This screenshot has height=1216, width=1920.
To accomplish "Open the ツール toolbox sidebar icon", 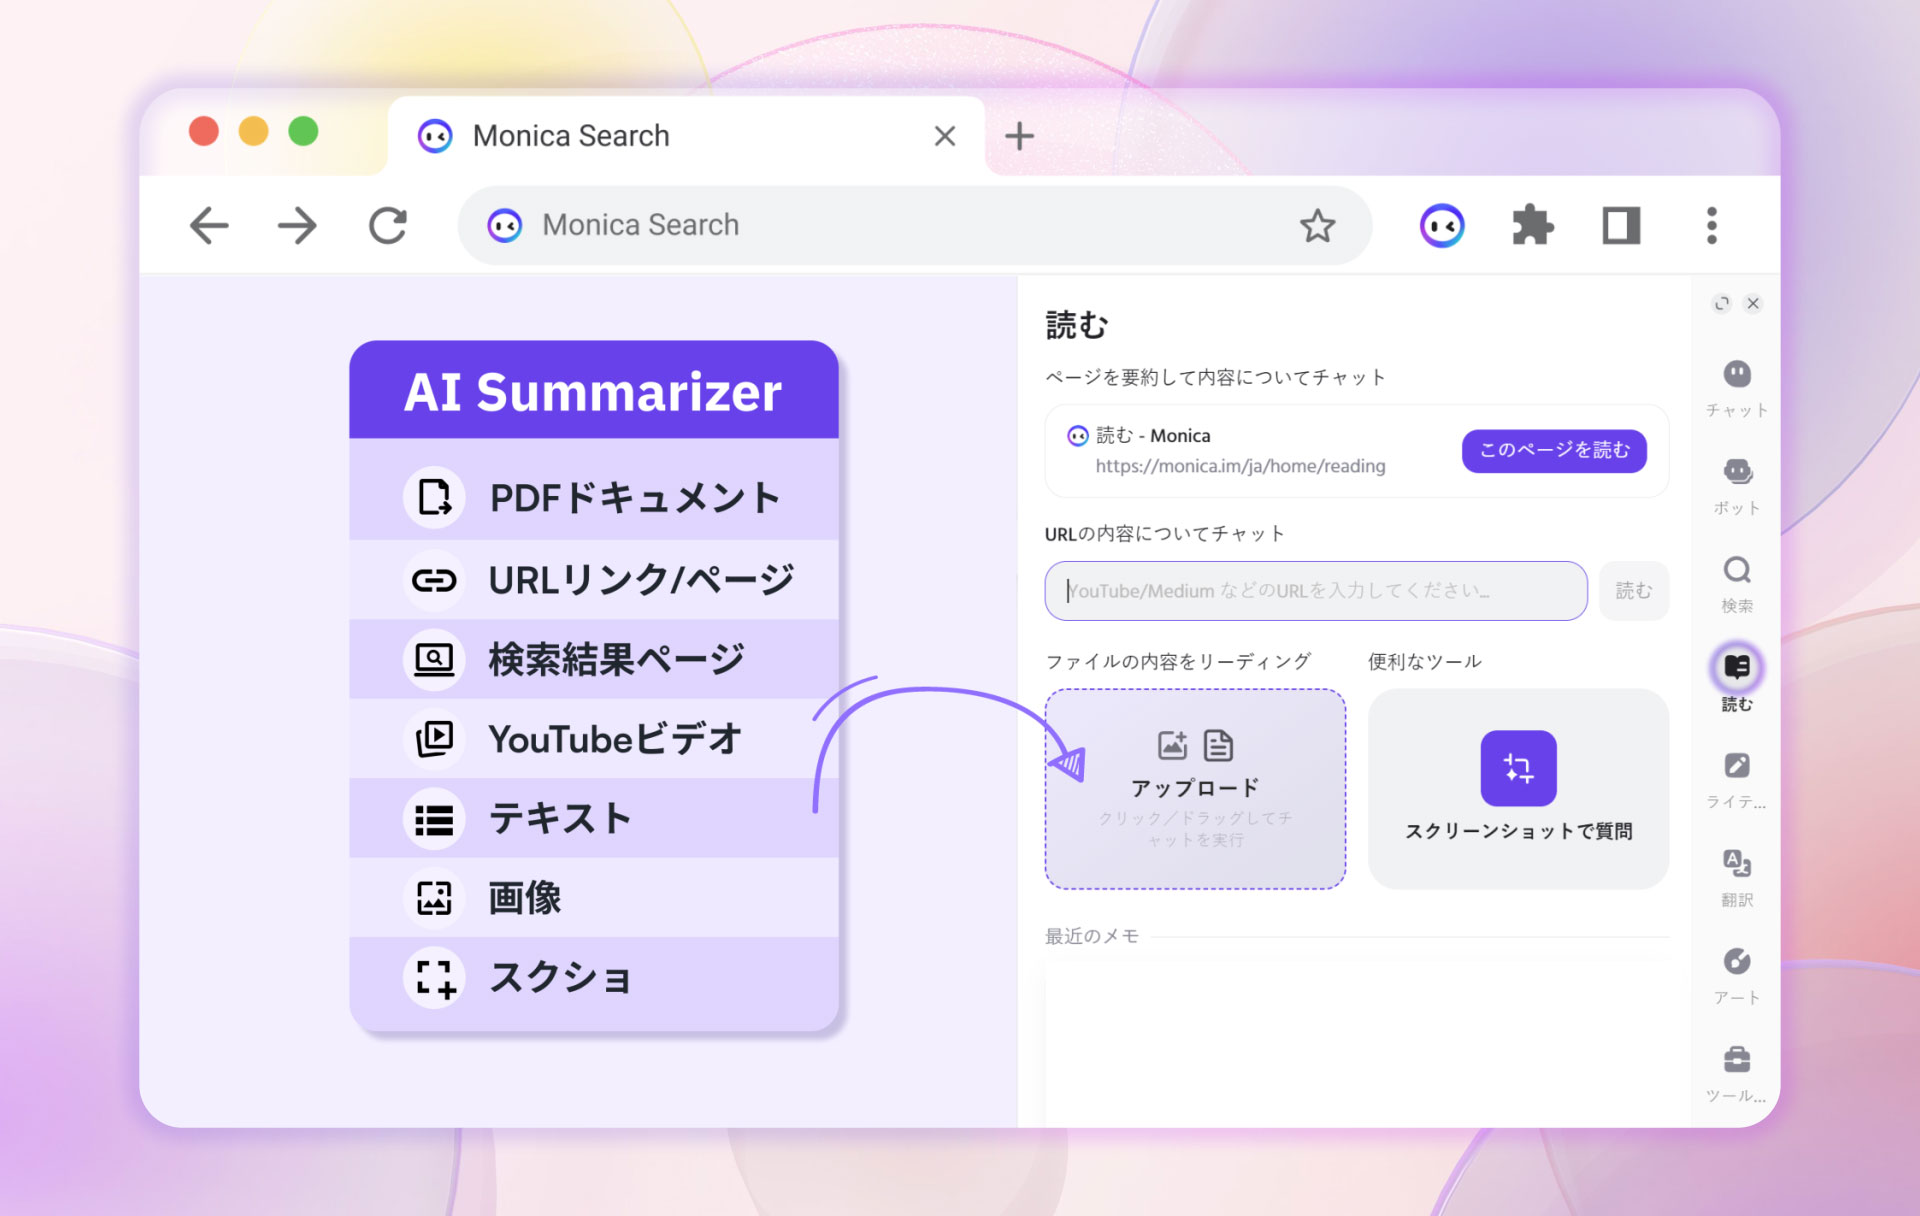I will [1737, 1060].
